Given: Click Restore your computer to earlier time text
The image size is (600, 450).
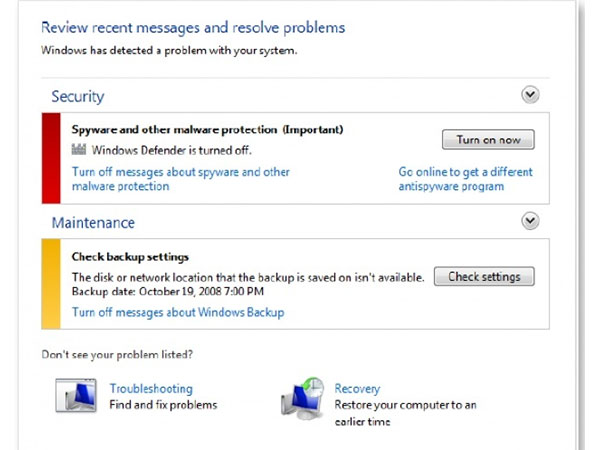Looking at the screenshot, I should coord(406,413).
